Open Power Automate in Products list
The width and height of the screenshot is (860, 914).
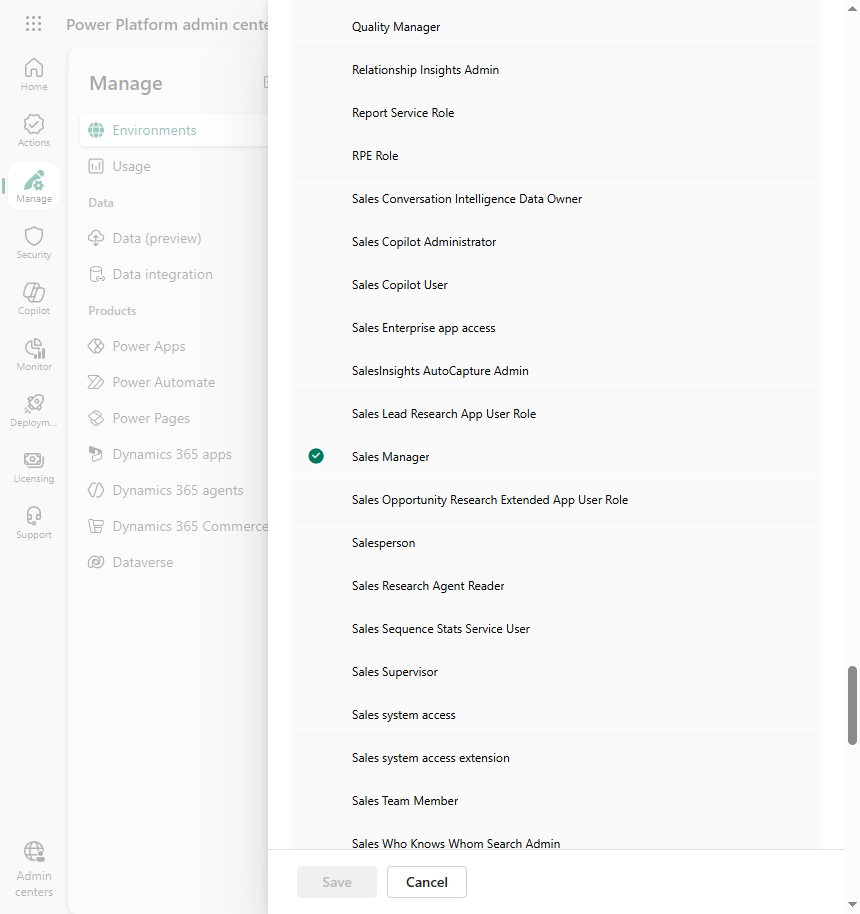(163, 382)
